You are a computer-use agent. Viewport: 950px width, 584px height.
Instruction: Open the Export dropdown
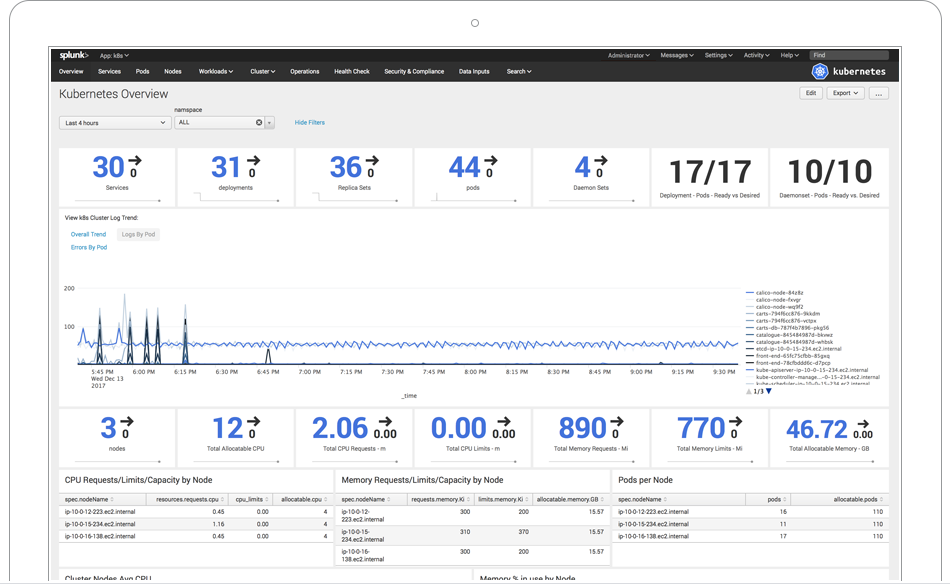point(845,93)
